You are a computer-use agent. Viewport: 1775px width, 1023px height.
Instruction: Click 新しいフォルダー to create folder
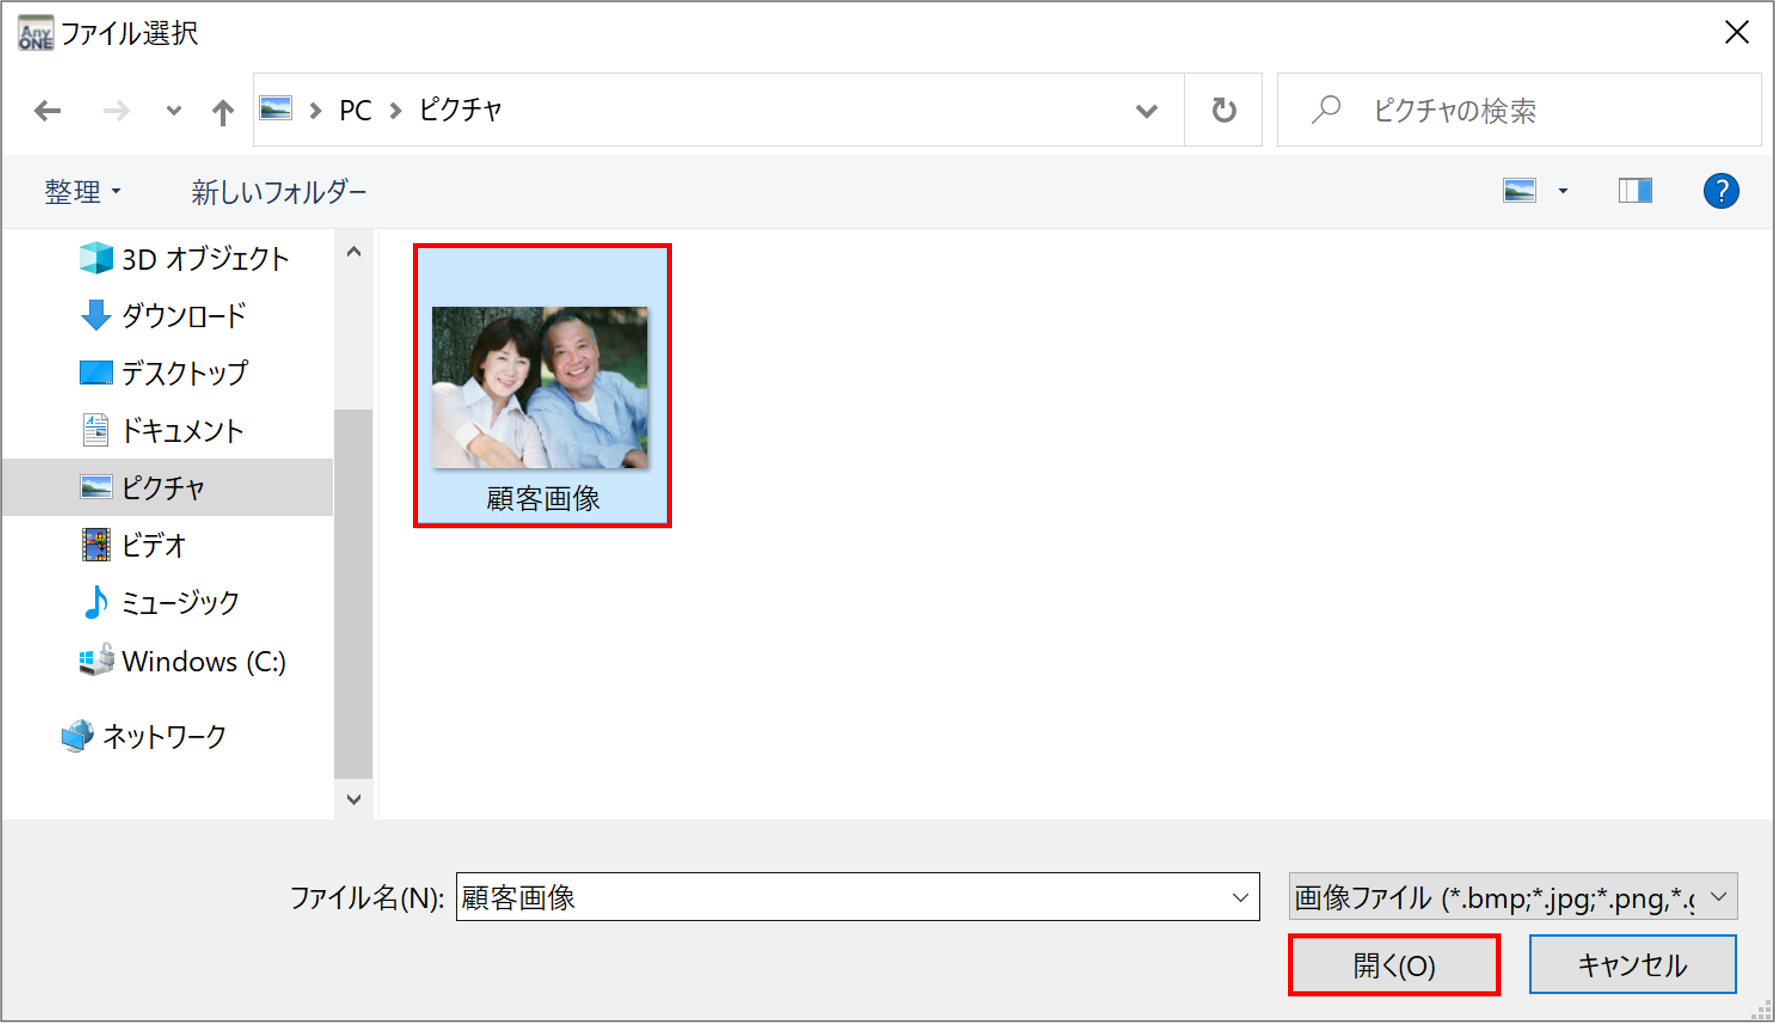click(x=279, y=192)
